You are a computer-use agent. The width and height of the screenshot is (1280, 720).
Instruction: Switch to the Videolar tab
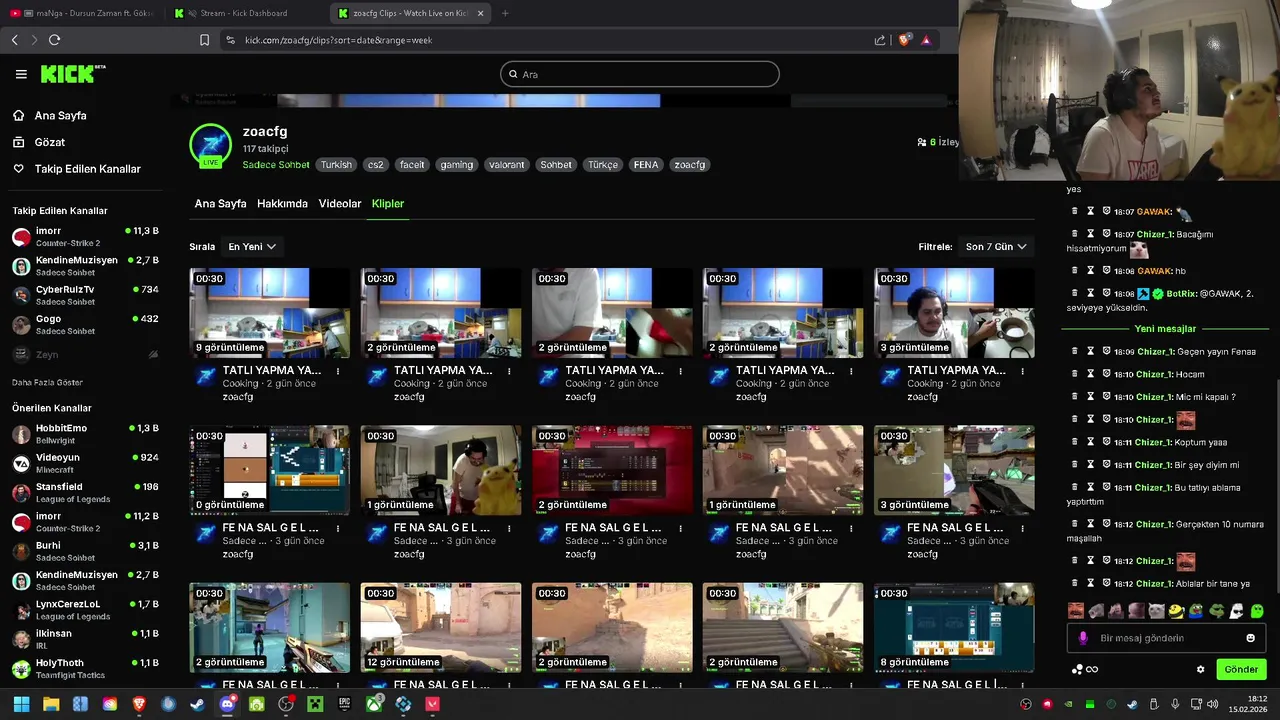pyautogui.click(x=340, y=203)
